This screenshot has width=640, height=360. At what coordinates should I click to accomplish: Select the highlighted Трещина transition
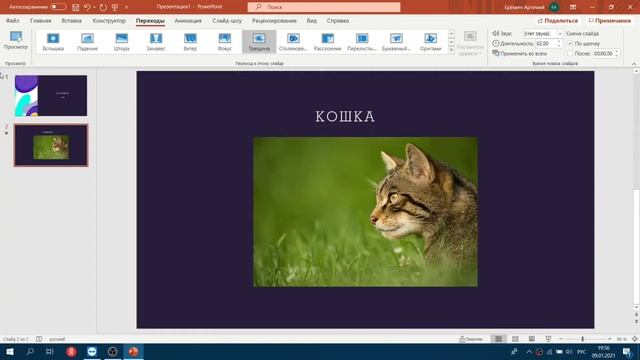259,42
